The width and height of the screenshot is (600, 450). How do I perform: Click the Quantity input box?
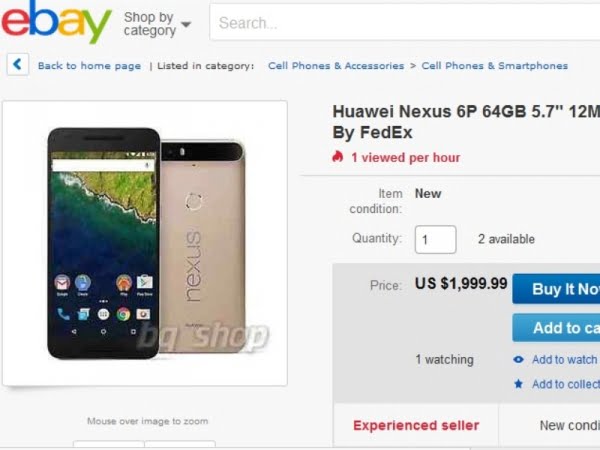[435, 240]
